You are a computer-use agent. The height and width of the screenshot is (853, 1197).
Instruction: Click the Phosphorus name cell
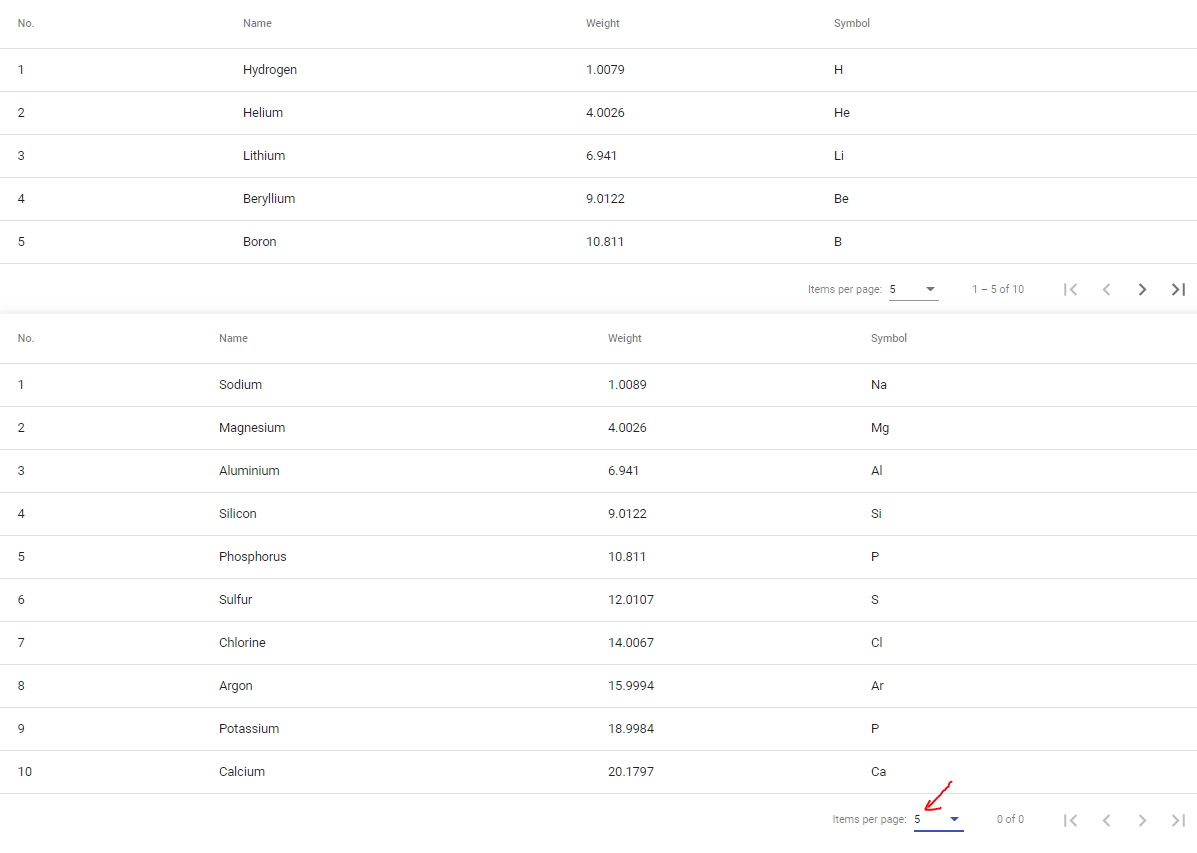[x=253, y=557]
